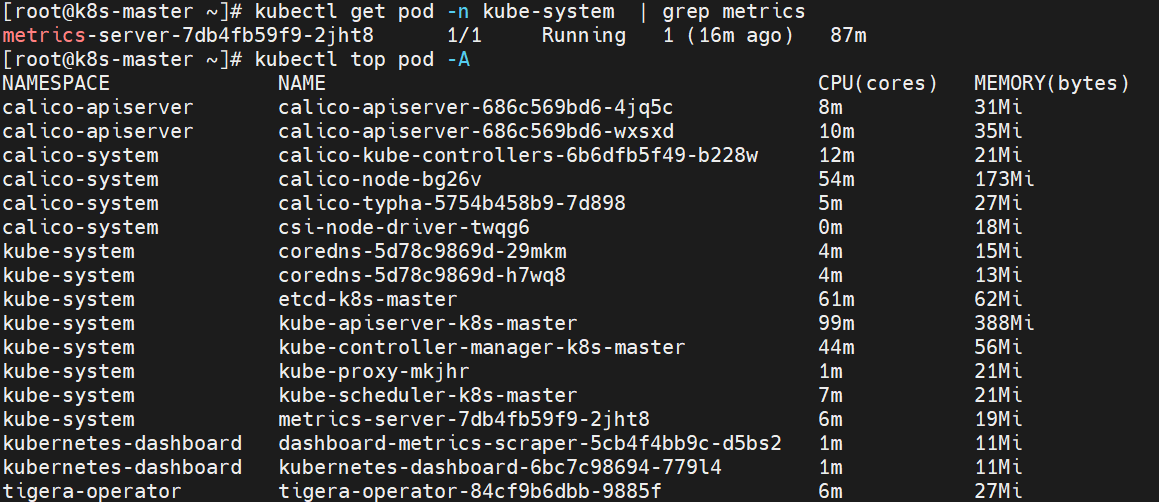Click dashboard-metrics-scraper pod name
Viewport: 1159px width, 502px height.
point(530,444)
